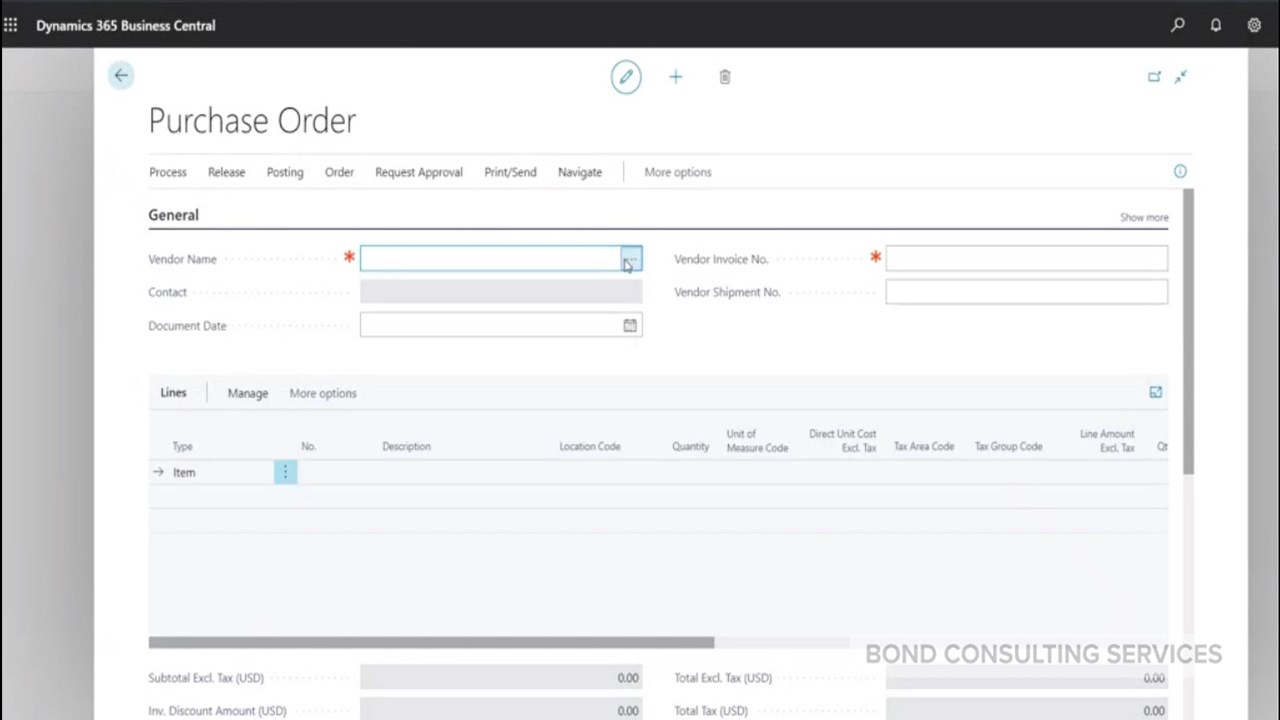
Task: Maximize the Lines section icon
Action: [1155, 392]
